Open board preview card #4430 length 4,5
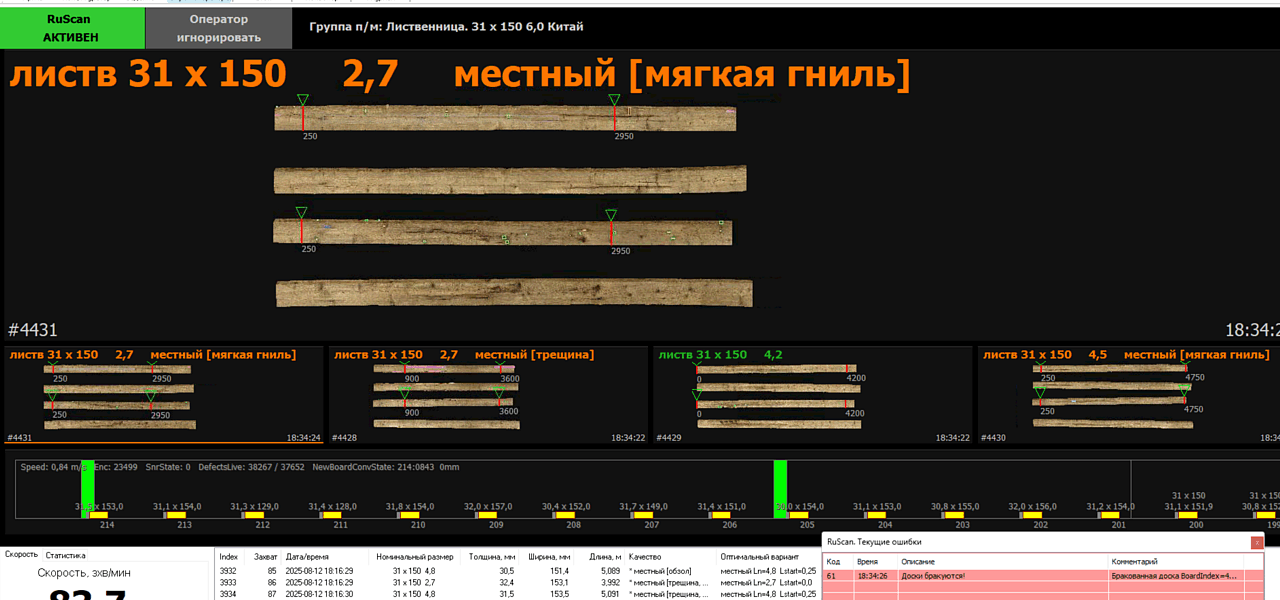Screen dimensions: 1280x600 point(1128,396)
